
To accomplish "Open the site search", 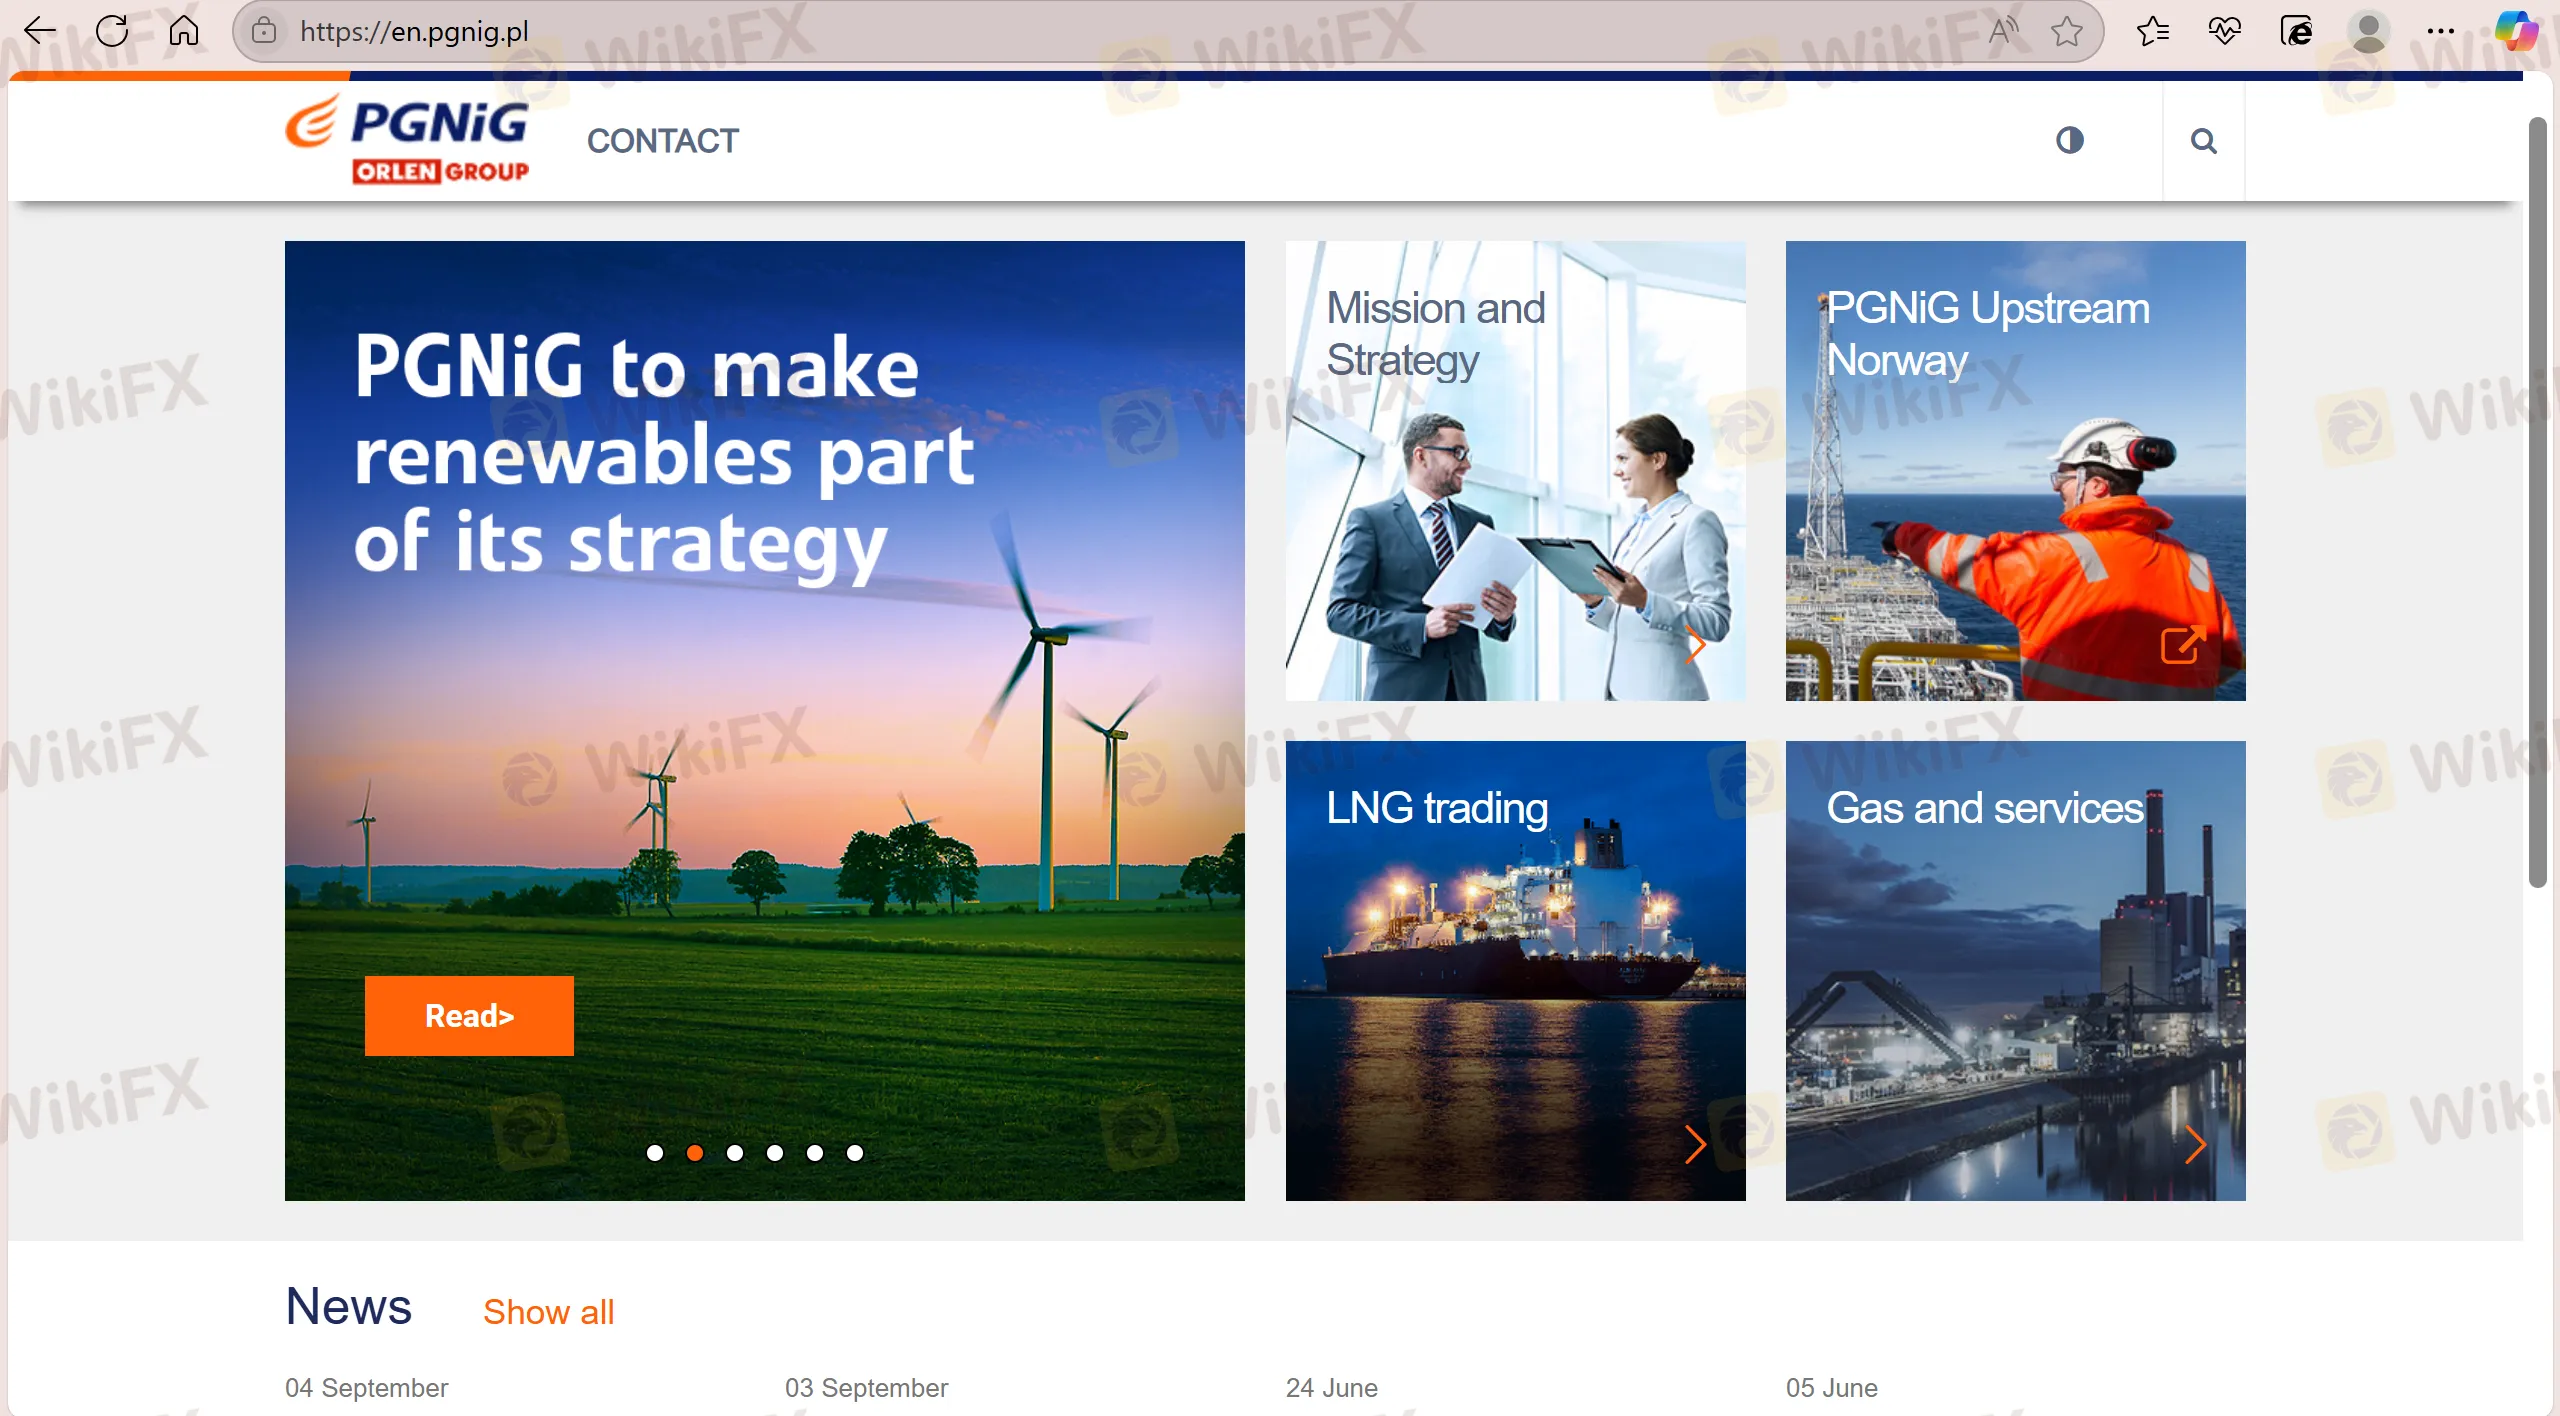I will 2204,140.
